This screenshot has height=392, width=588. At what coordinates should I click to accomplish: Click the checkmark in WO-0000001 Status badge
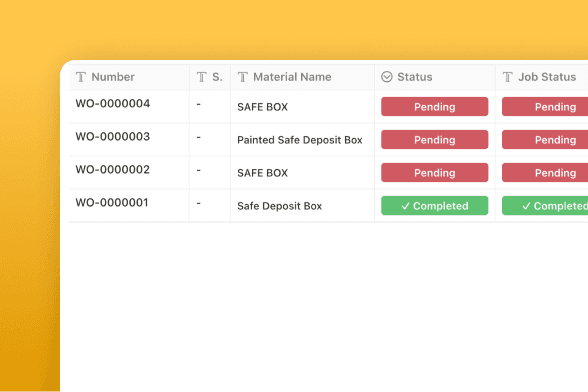pos(405,206)
